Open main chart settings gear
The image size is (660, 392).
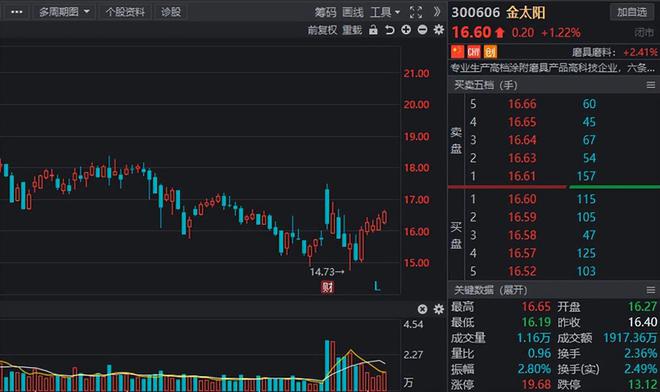click(439, 29)
